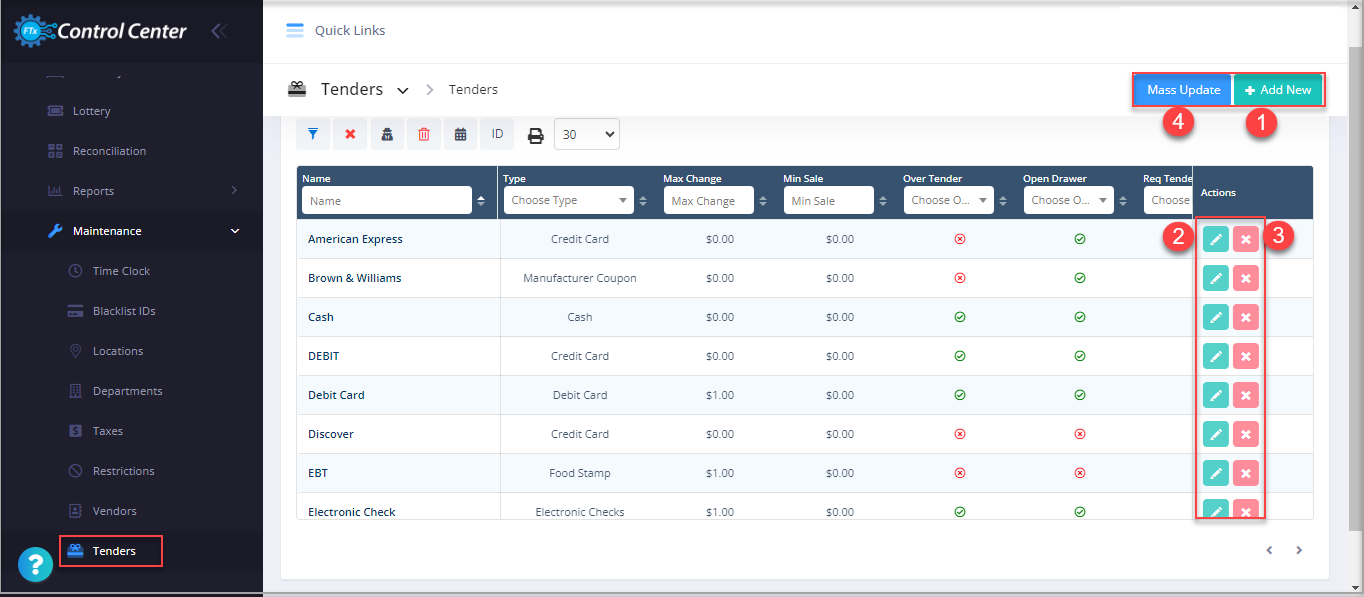The height and width of the screenshot is (597, 1364).
Task: Collapse the sidebar with double chevron
Action: [x=219, y=31]
